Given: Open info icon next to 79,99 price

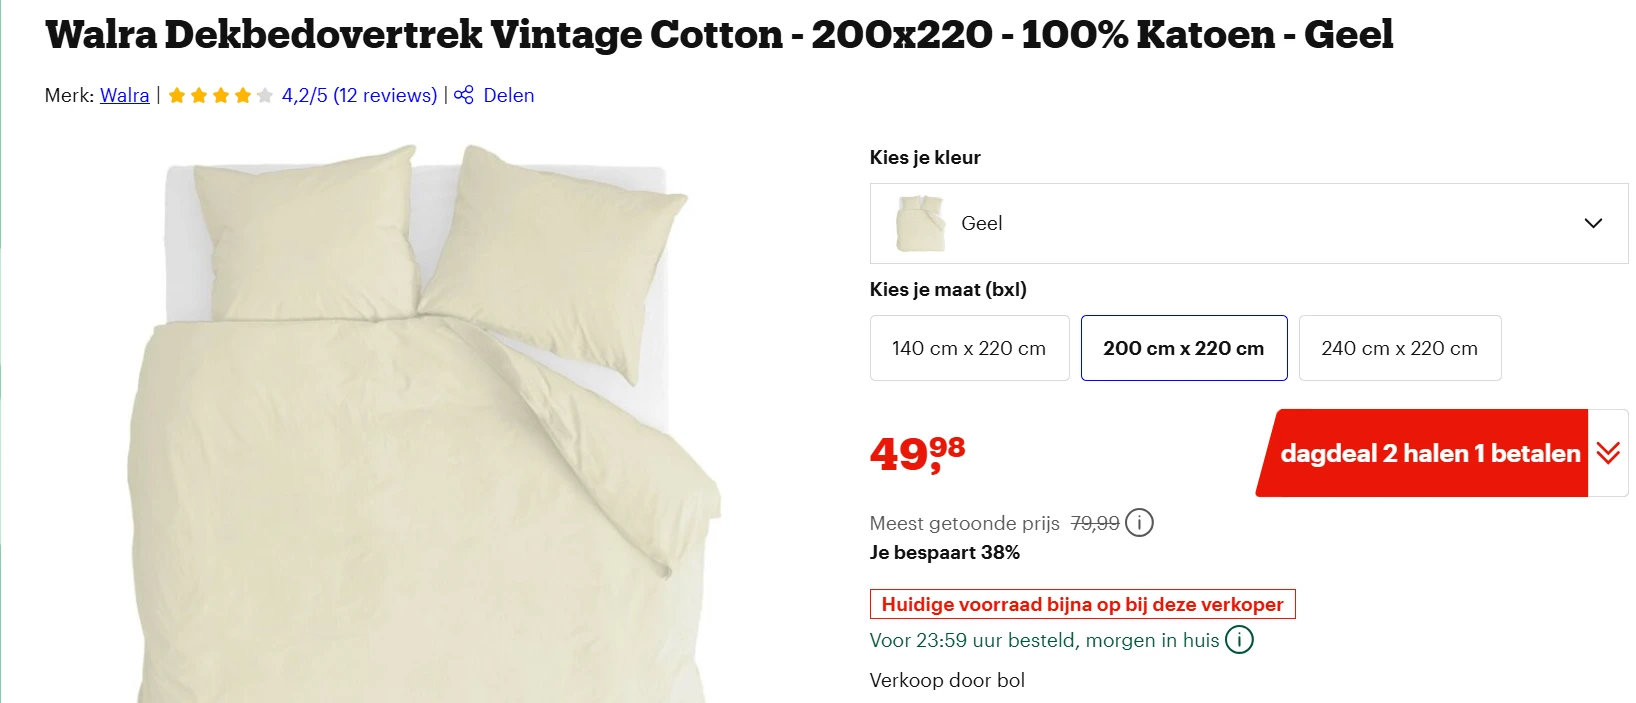Looking at the screenshot, I should [x=1139, y=523].
